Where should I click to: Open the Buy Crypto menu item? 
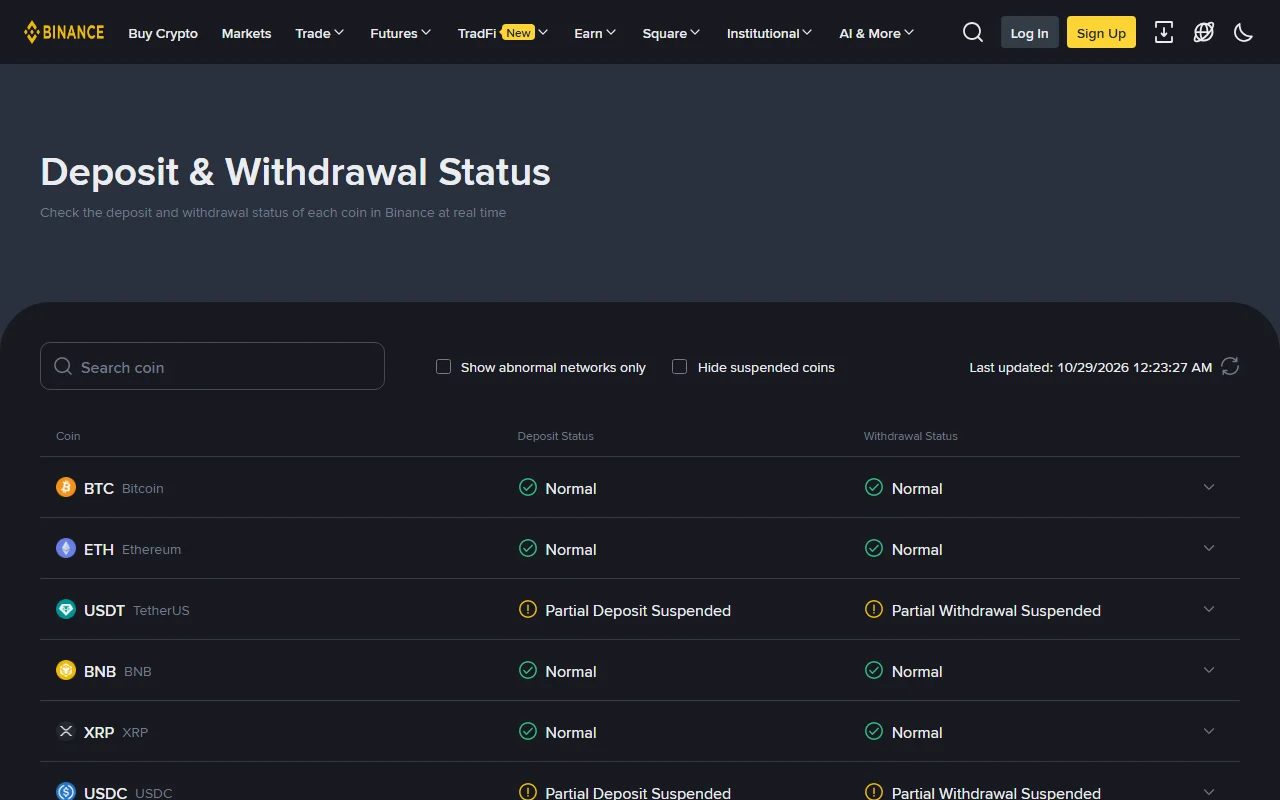163,33
